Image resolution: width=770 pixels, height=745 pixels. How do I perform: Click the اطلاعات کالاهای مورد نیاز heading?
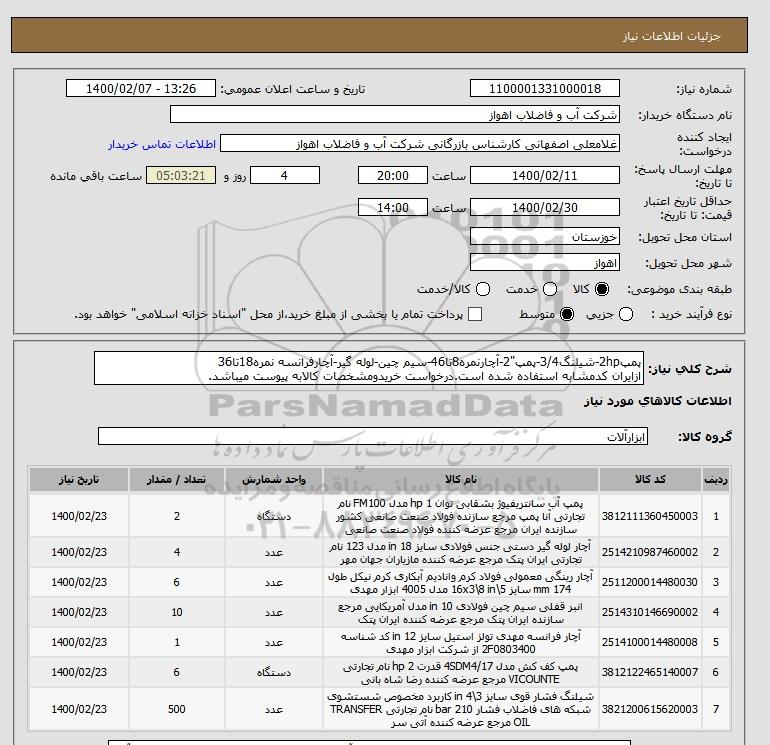coord(658,401)
